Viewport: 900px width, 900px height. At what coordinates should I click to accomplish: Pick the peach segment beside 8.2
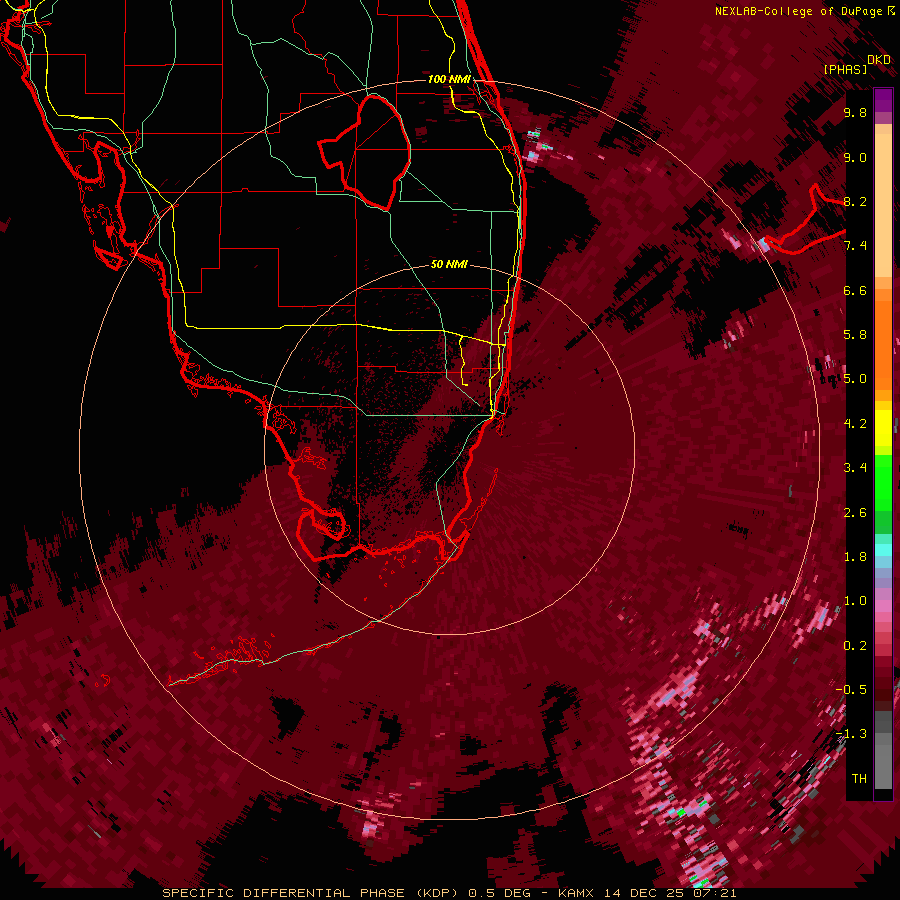[x=883, y=207]
